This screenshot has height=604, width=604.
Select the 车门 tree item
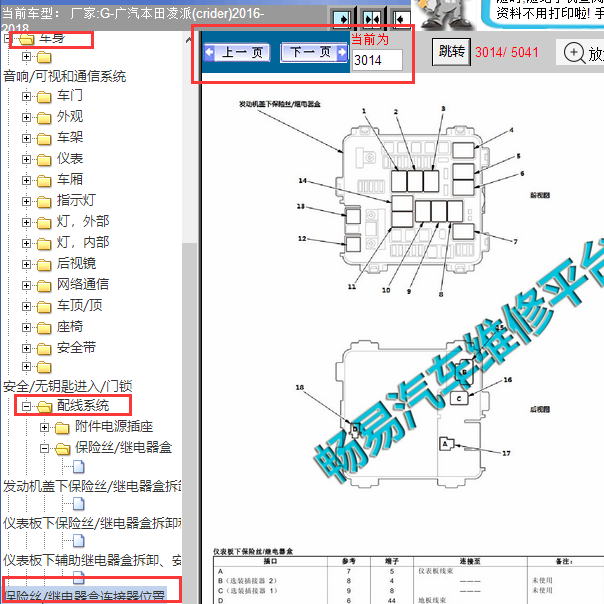pos(70,95)
